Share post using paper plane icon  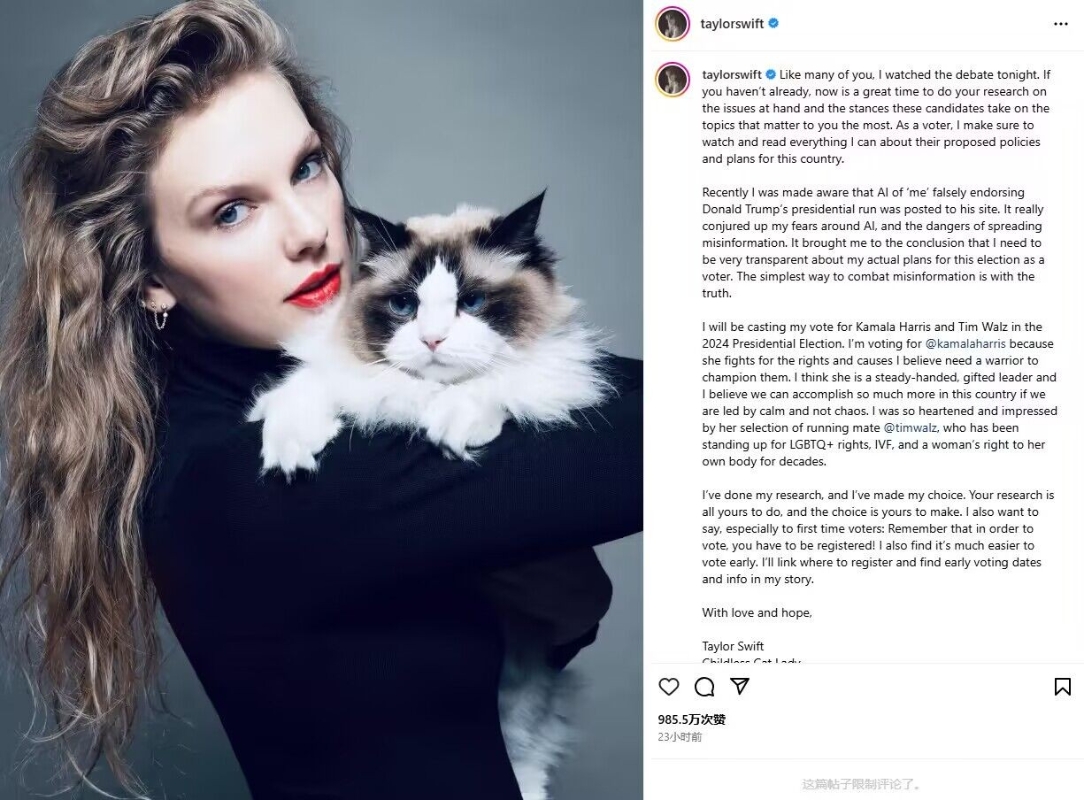740,686
